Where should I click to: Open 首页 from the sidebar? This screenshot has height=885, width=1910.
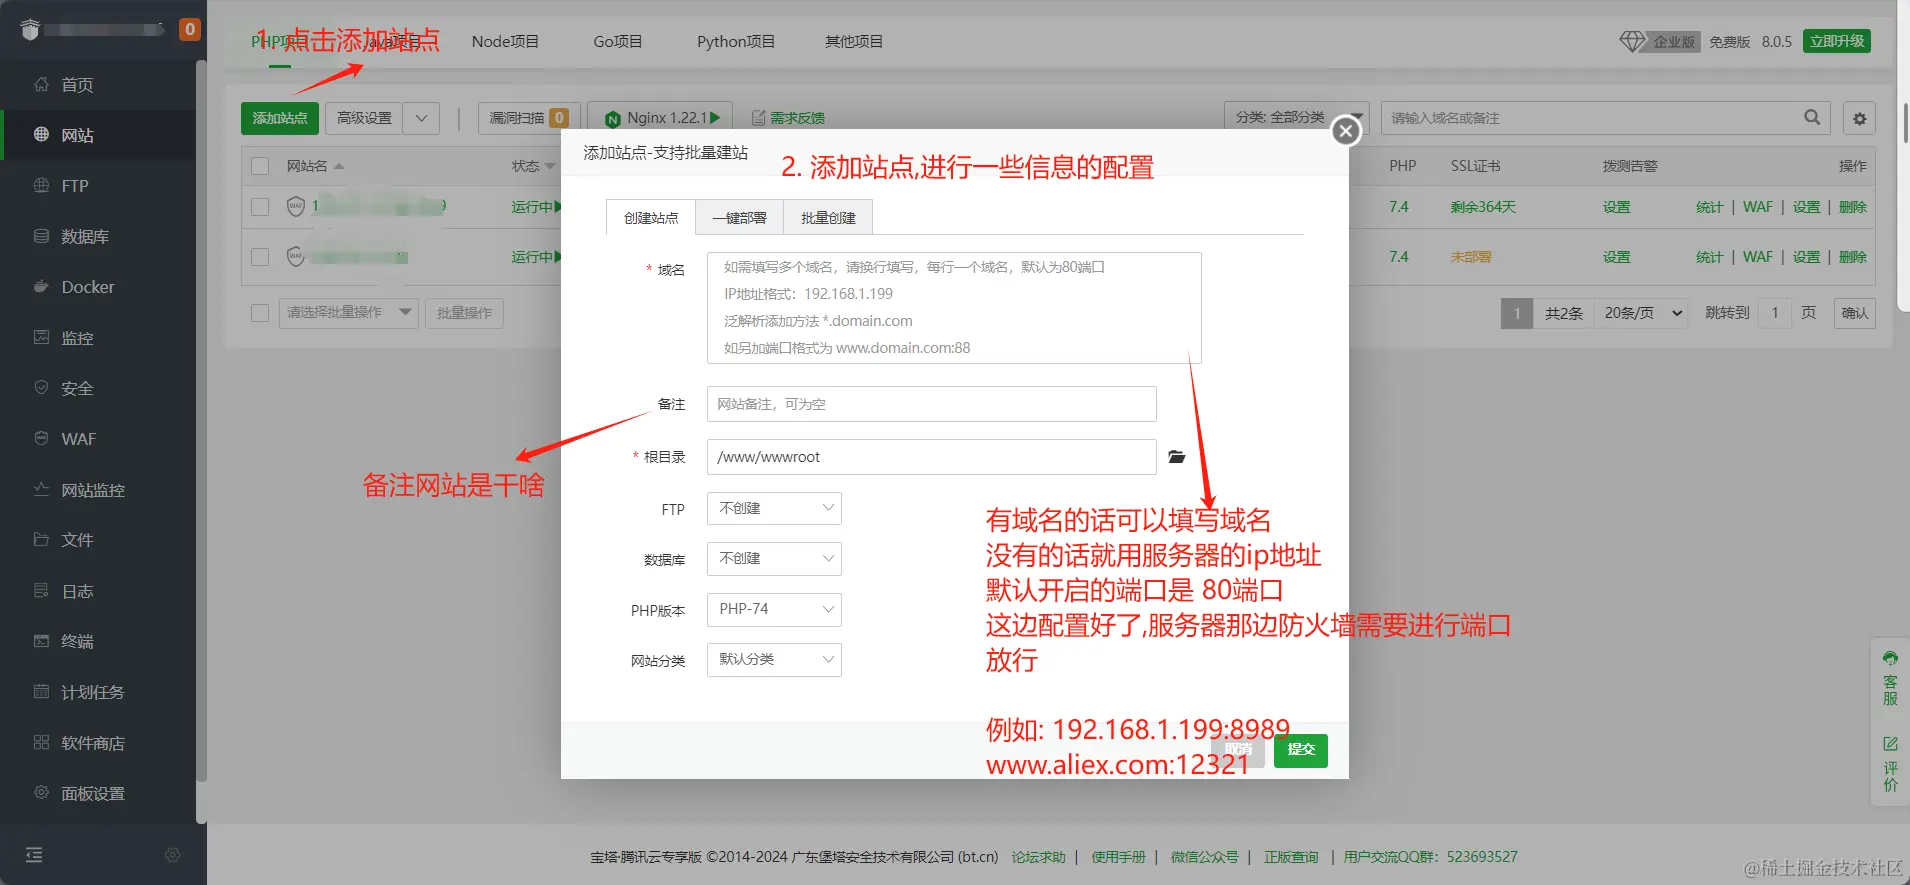[77, 85]
